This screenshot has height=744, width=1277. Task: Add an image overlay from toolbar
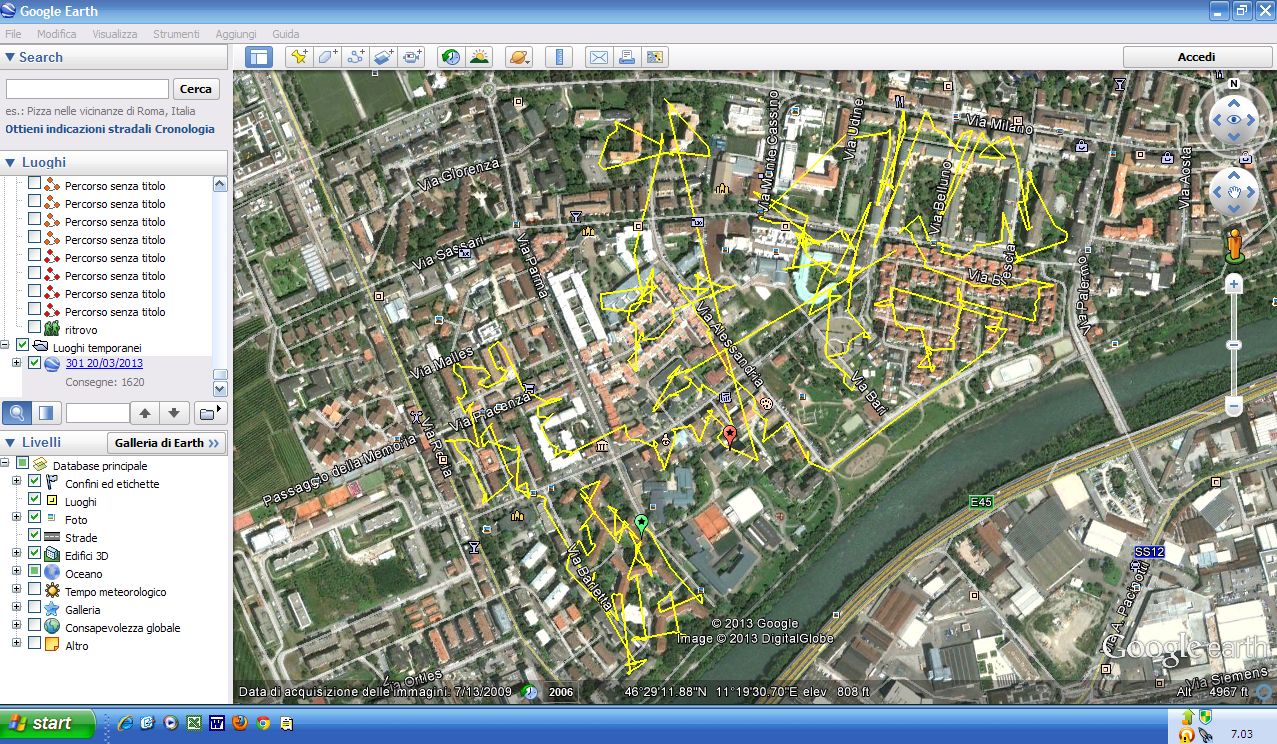[x=384, y=57]
